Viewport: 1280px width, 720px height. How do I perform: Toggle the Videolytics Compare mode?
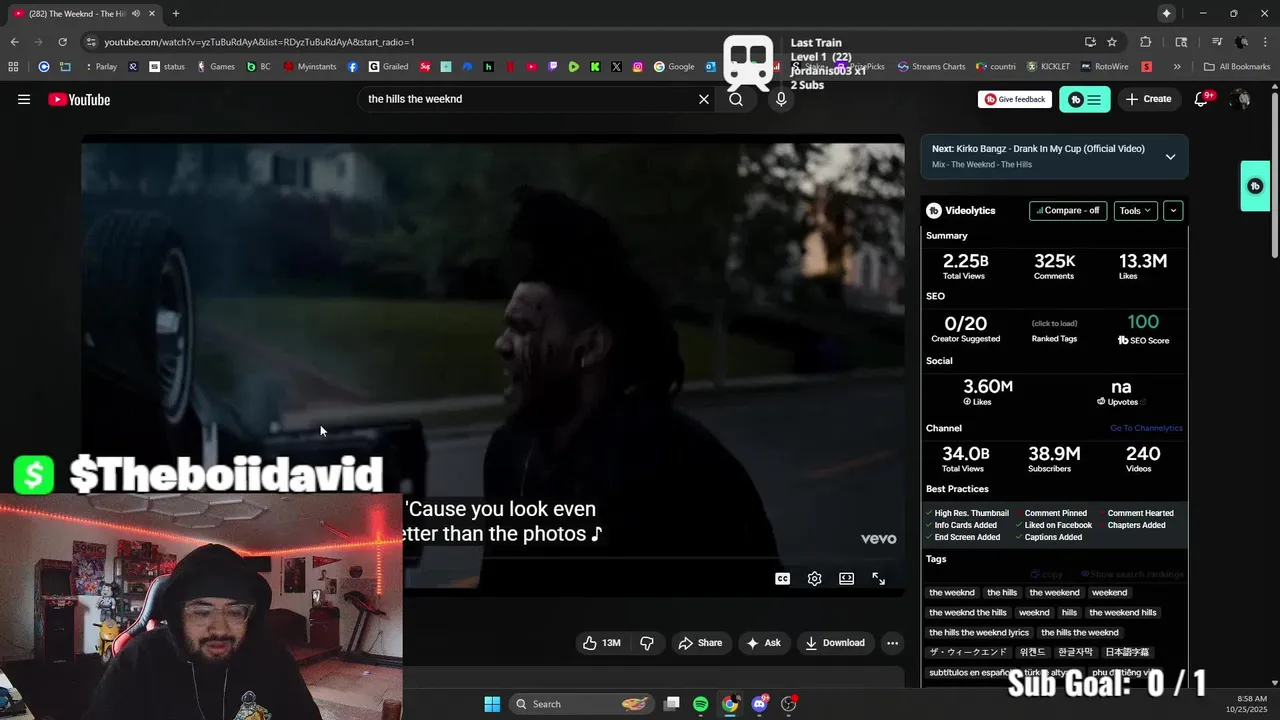tap(1068, 210)
